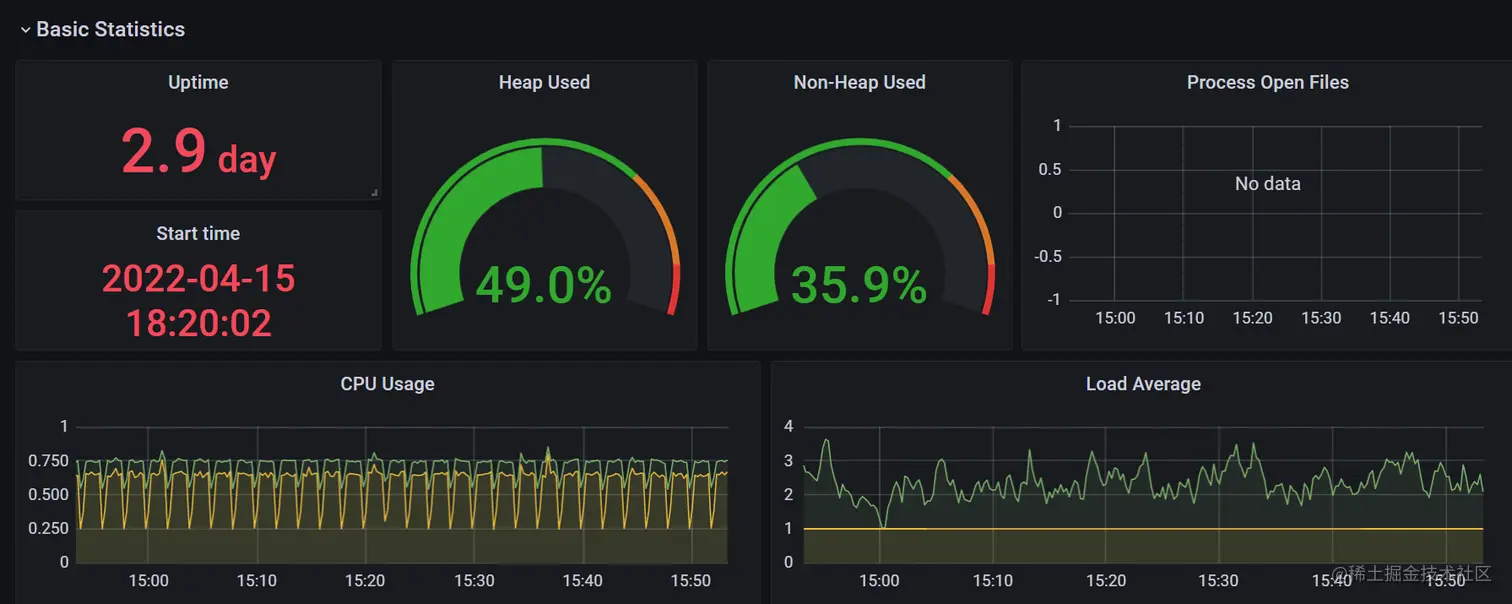Click the 49.0% heap gauge value

tap(543, 285)
